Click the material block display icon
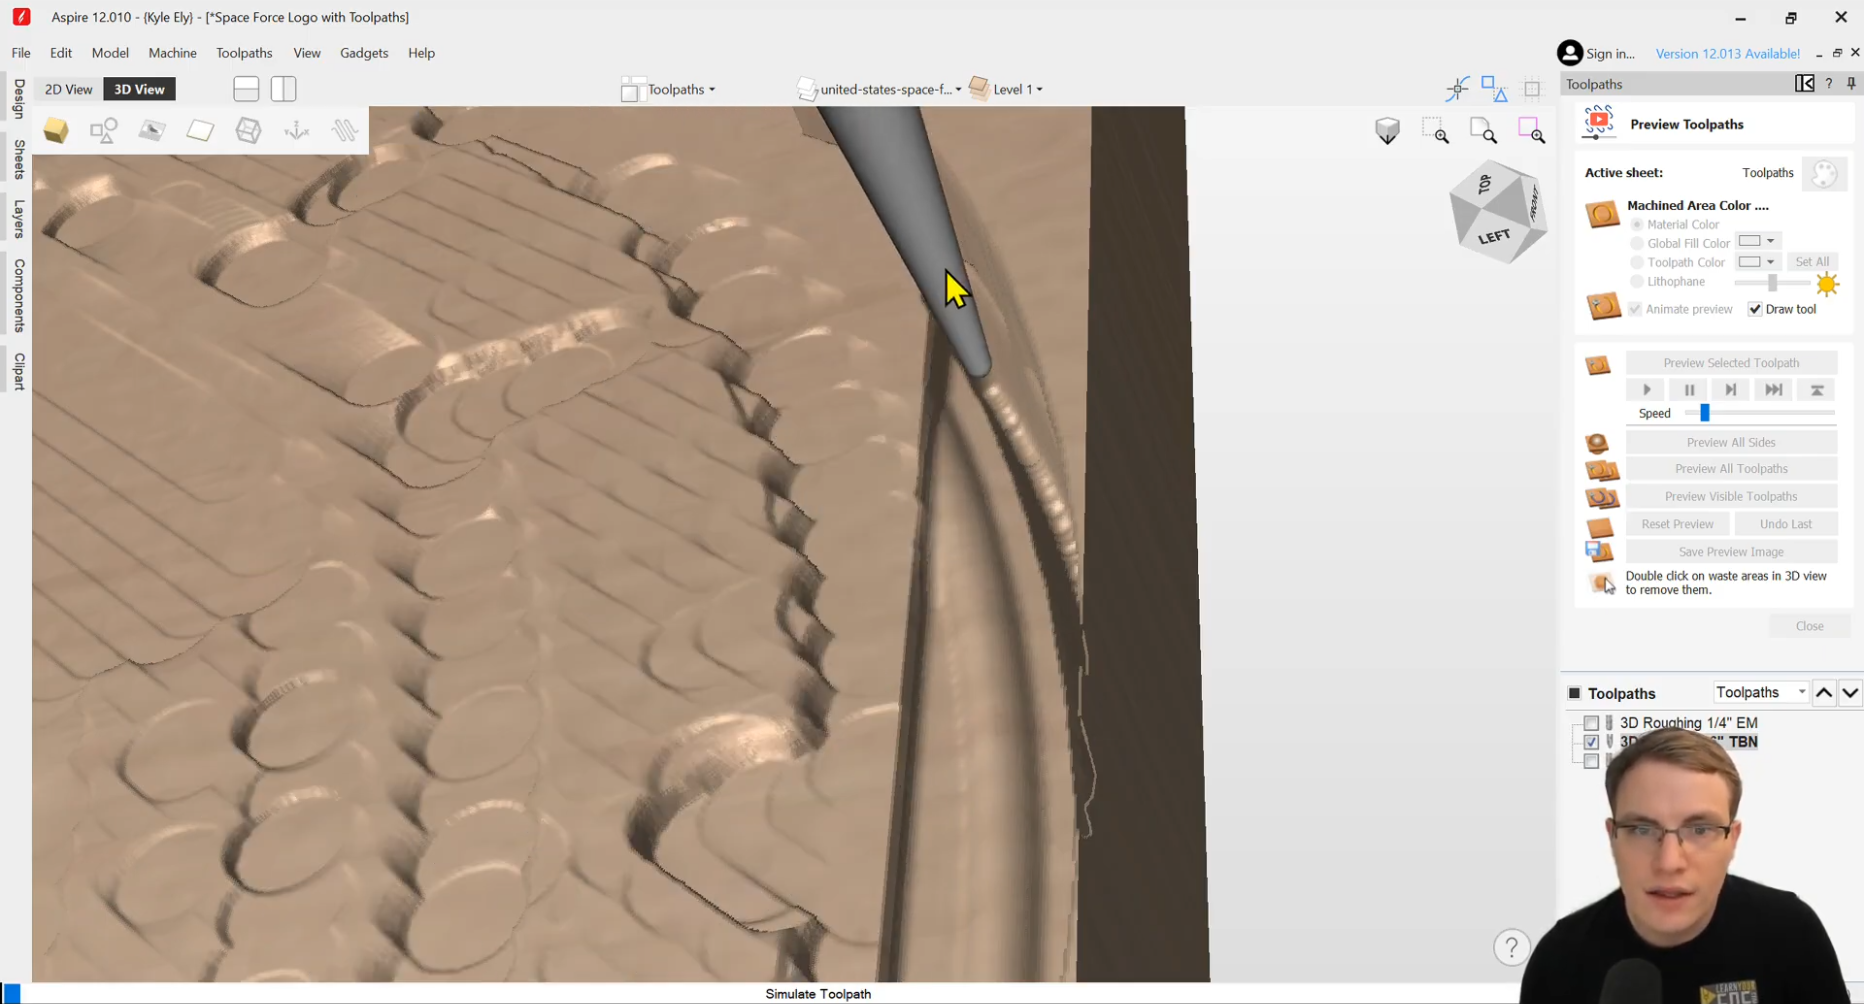The height and width of the screenshot is (1004, 1864). (200, 130)
